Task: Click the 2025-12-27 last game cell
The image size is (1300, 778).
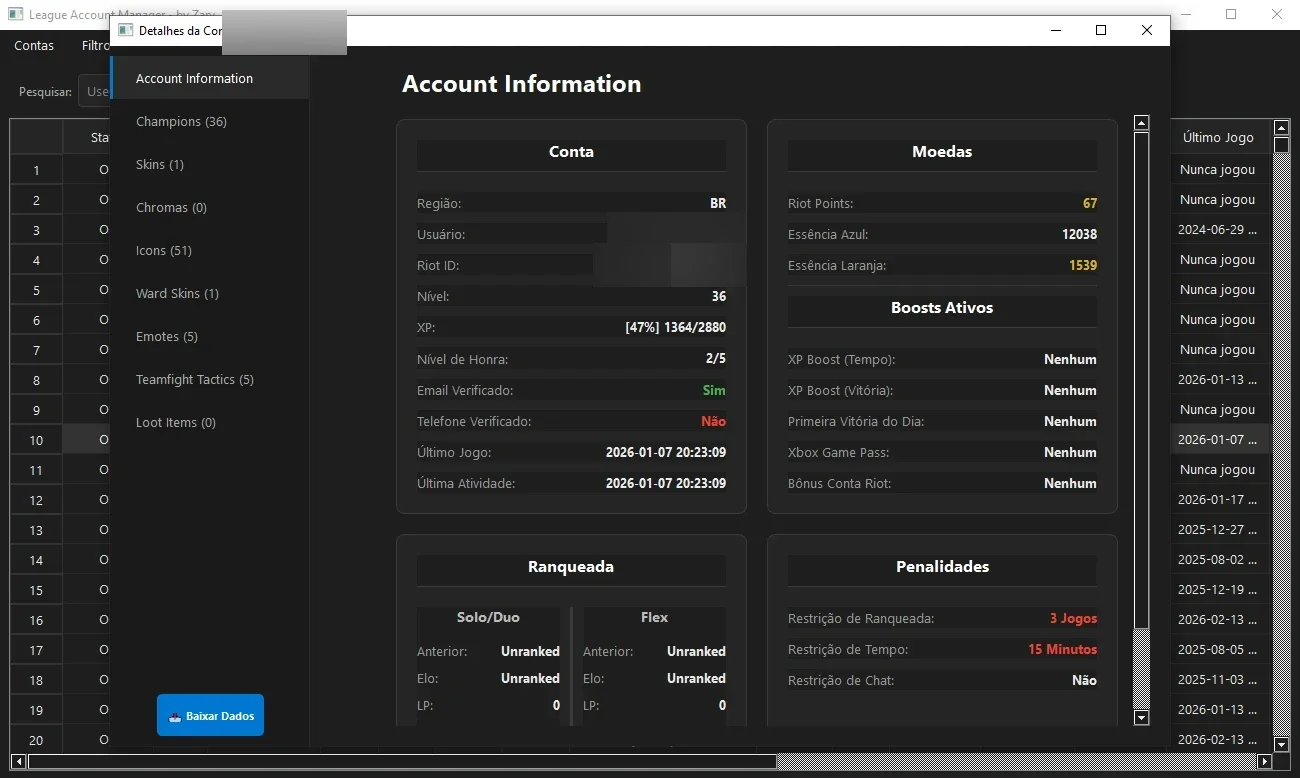Action: pyautogui.click(x=1218, y=529)
